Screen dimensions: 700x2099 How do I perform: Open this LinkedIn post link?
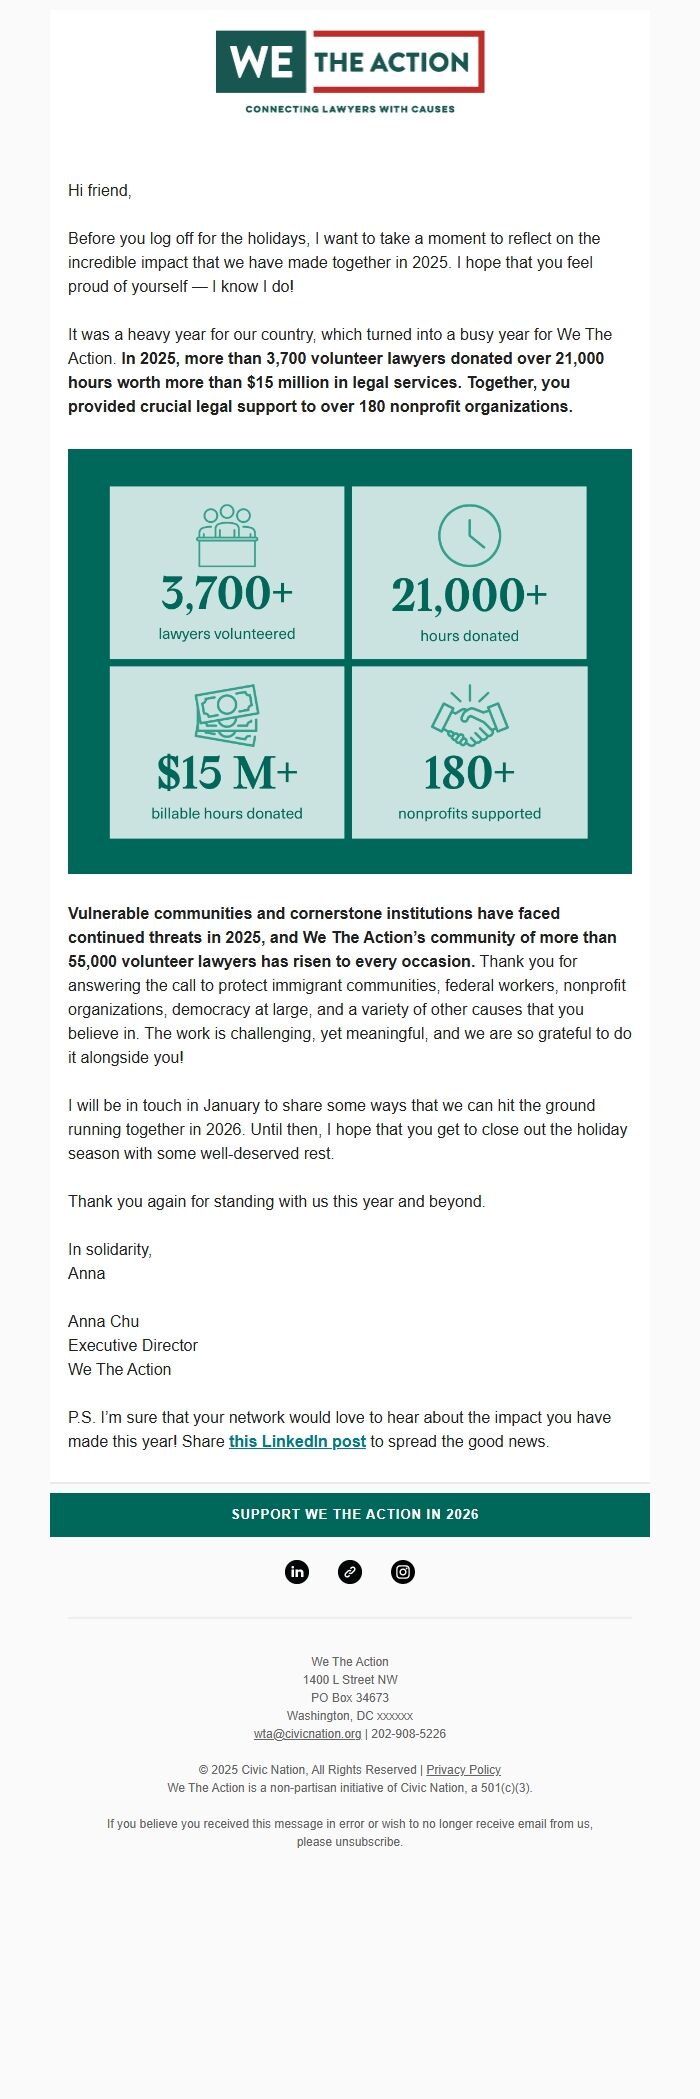tap(296, 1442)
